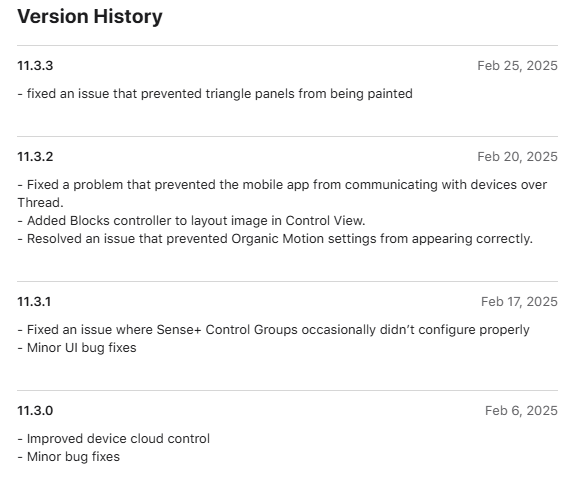
Task: Click the Sense+ Control Groups fix note
Action: click(x=273, y=330)
